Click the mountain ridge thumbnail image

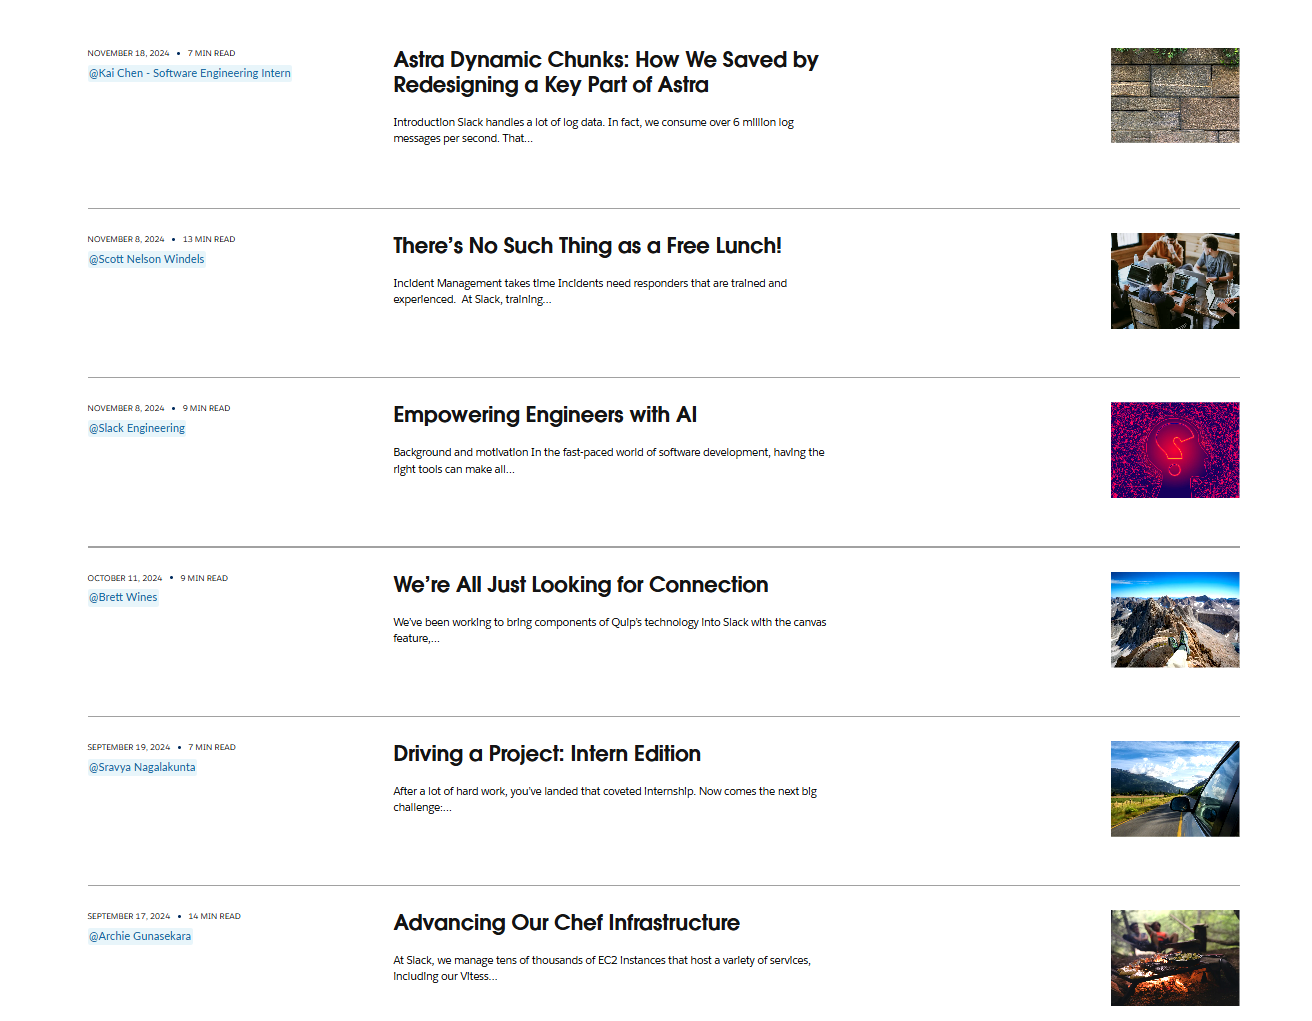point(1174,620)
